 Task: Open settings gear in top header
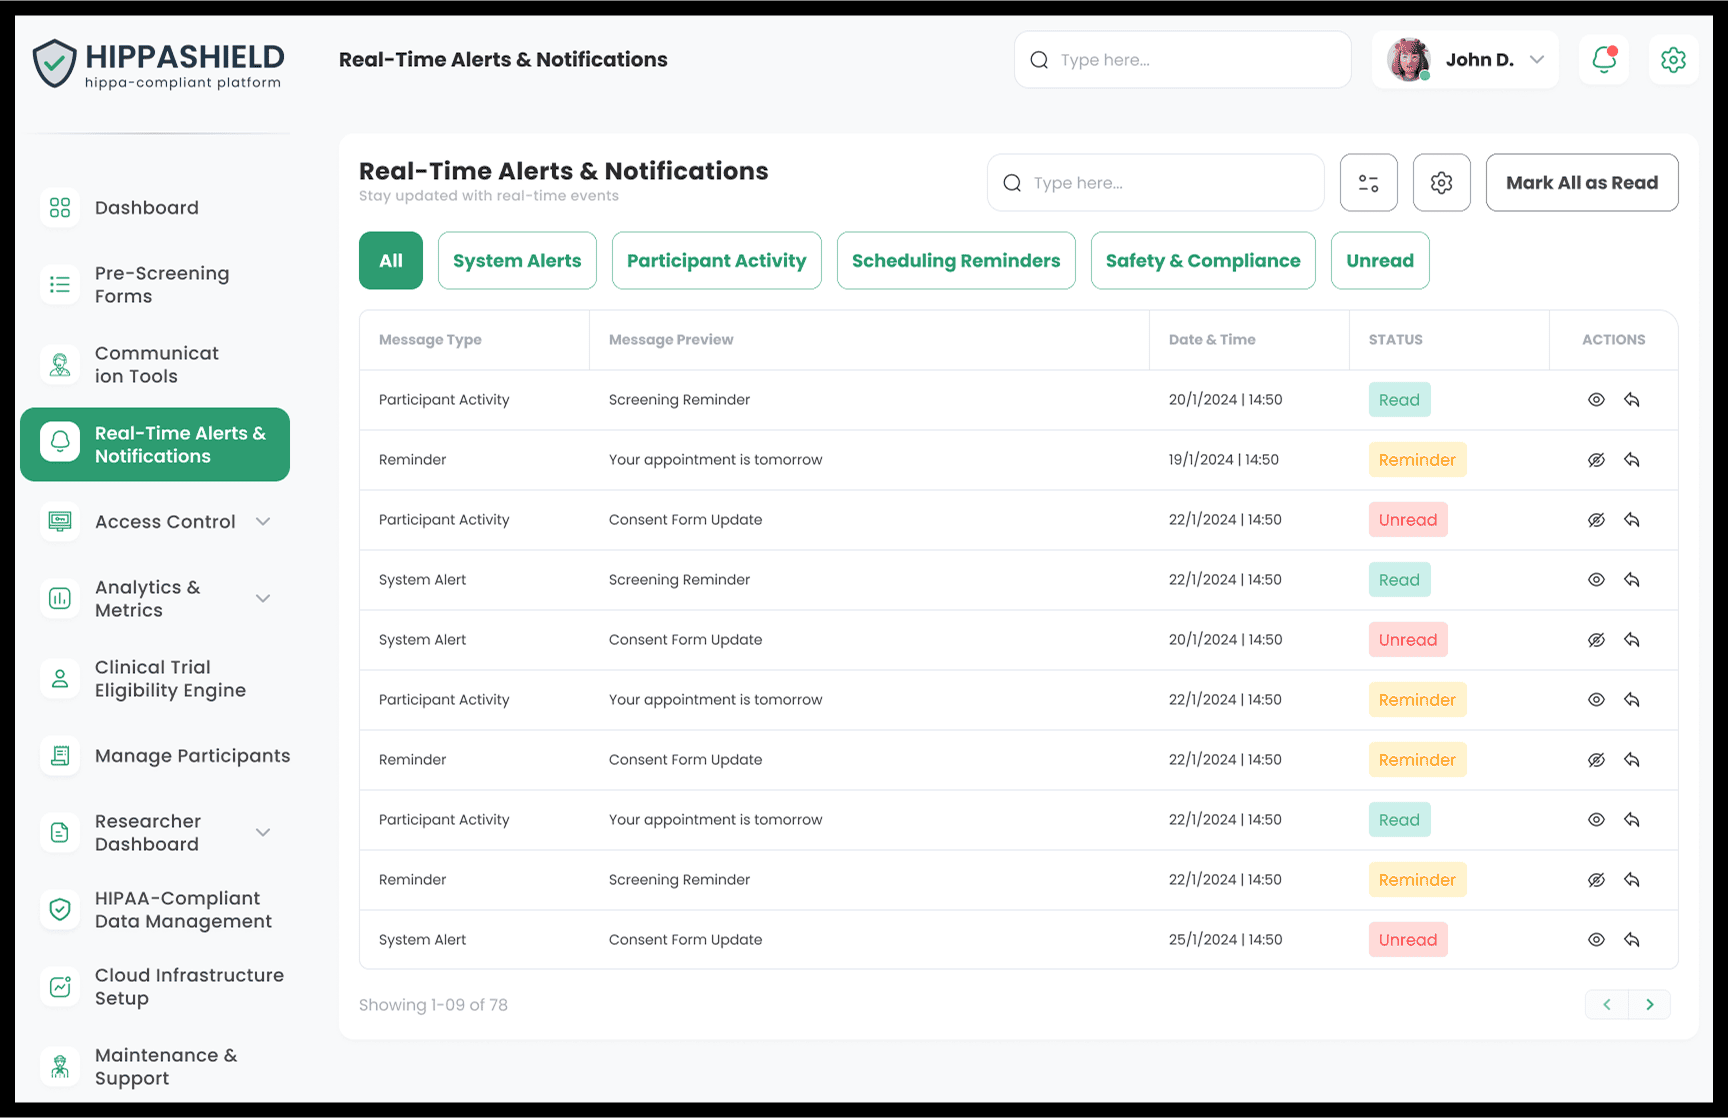(1673, 60)
